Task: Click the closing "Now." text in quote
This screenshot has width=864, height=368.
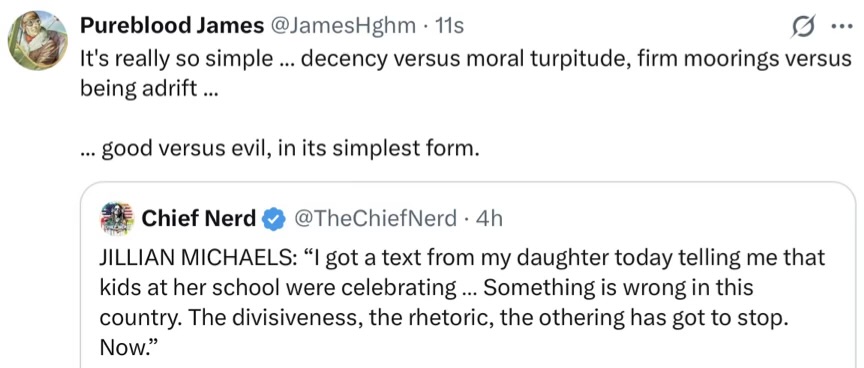Action: (129, 348)
